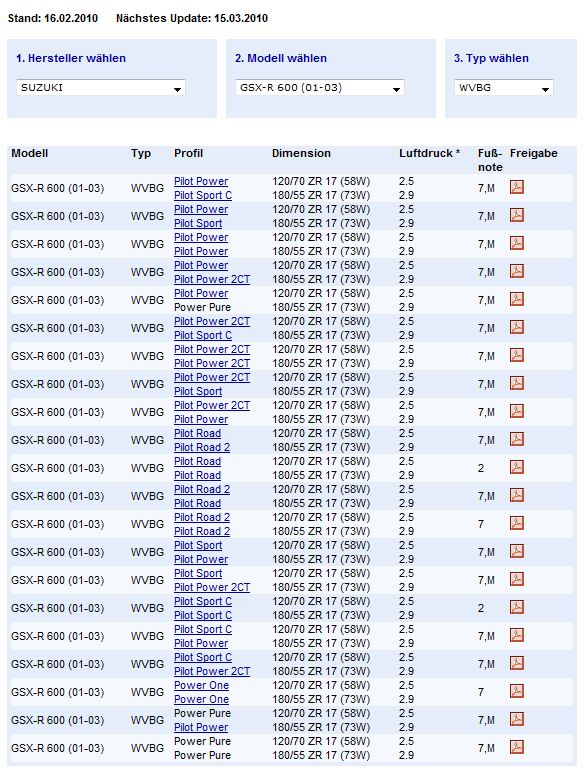Open the Typ dropdown showing WVBG
Viewport: 585px width, 774px height.
click(504, 88)
